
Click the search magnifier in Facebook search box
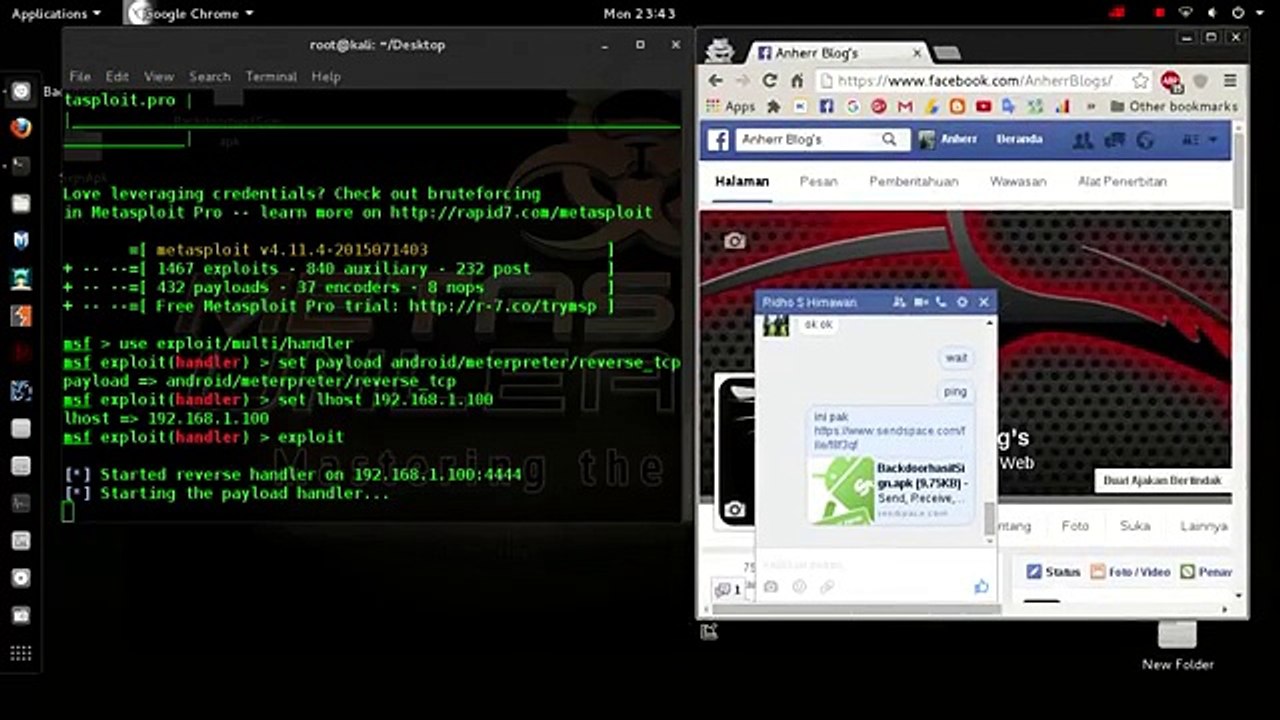pos(889,140)
